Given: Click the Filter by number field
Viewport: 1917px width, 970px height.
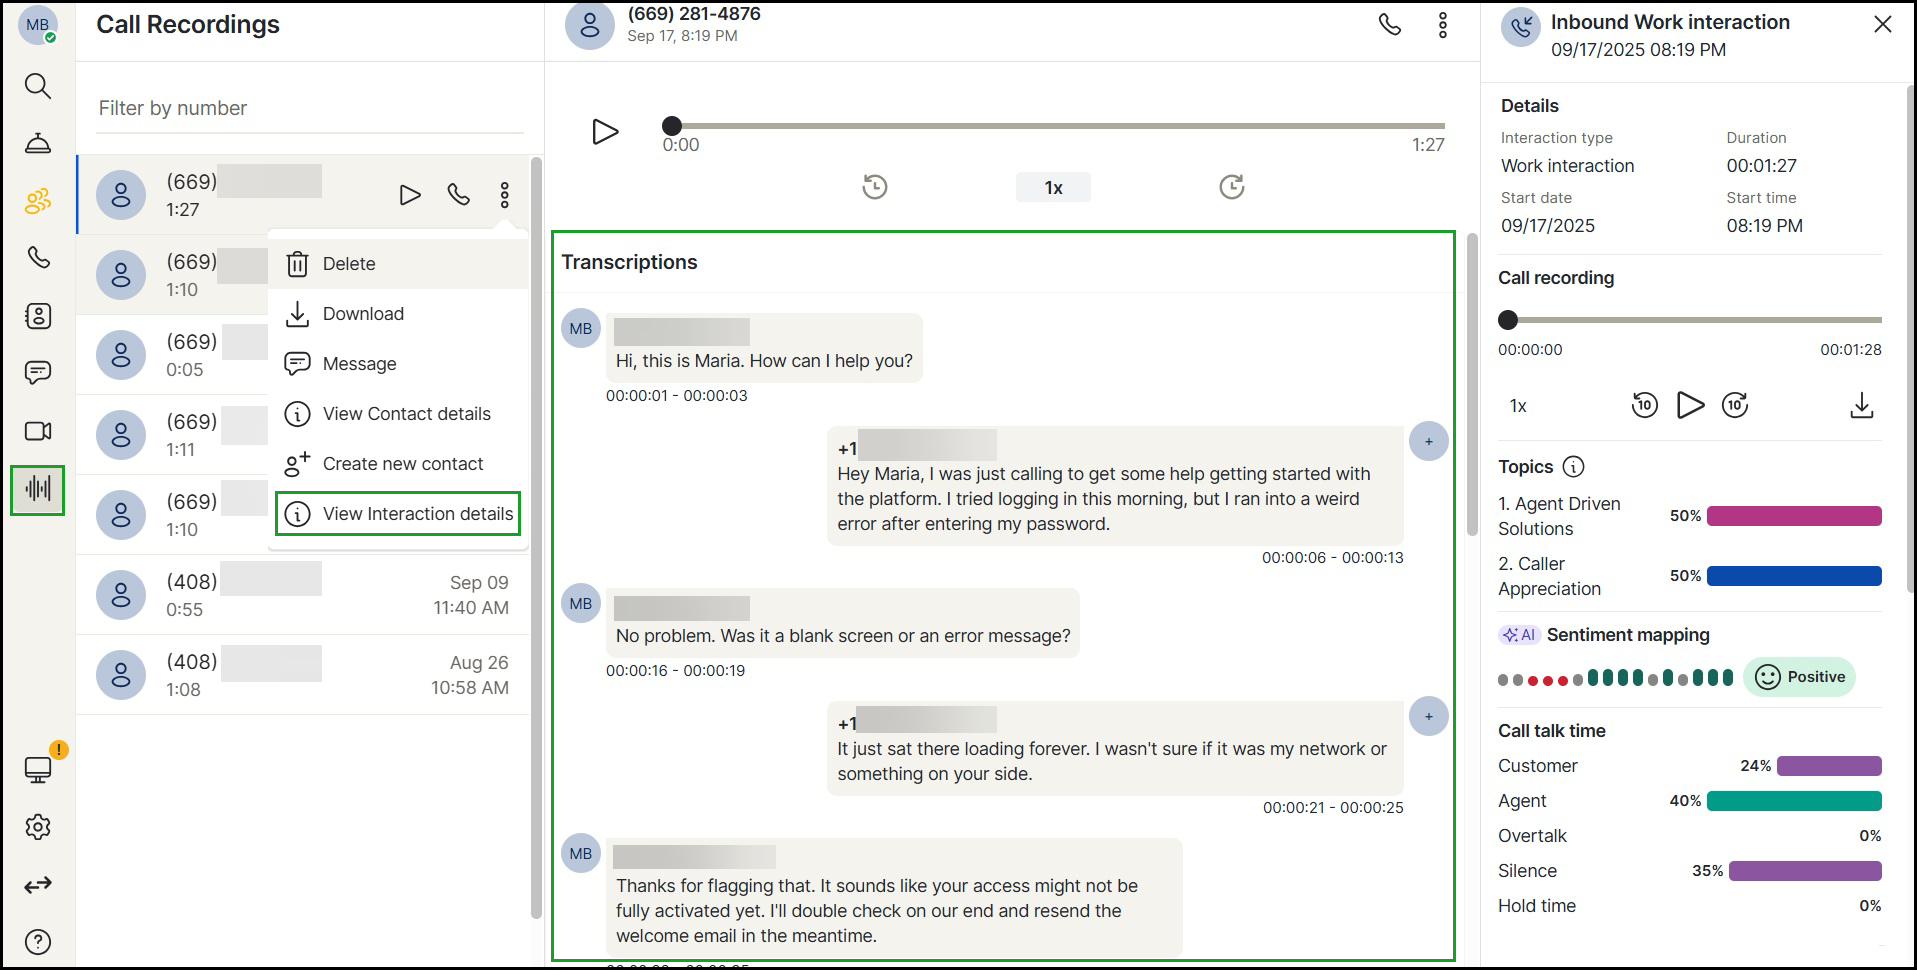Looking at the screenshot, I should point(310,108).
